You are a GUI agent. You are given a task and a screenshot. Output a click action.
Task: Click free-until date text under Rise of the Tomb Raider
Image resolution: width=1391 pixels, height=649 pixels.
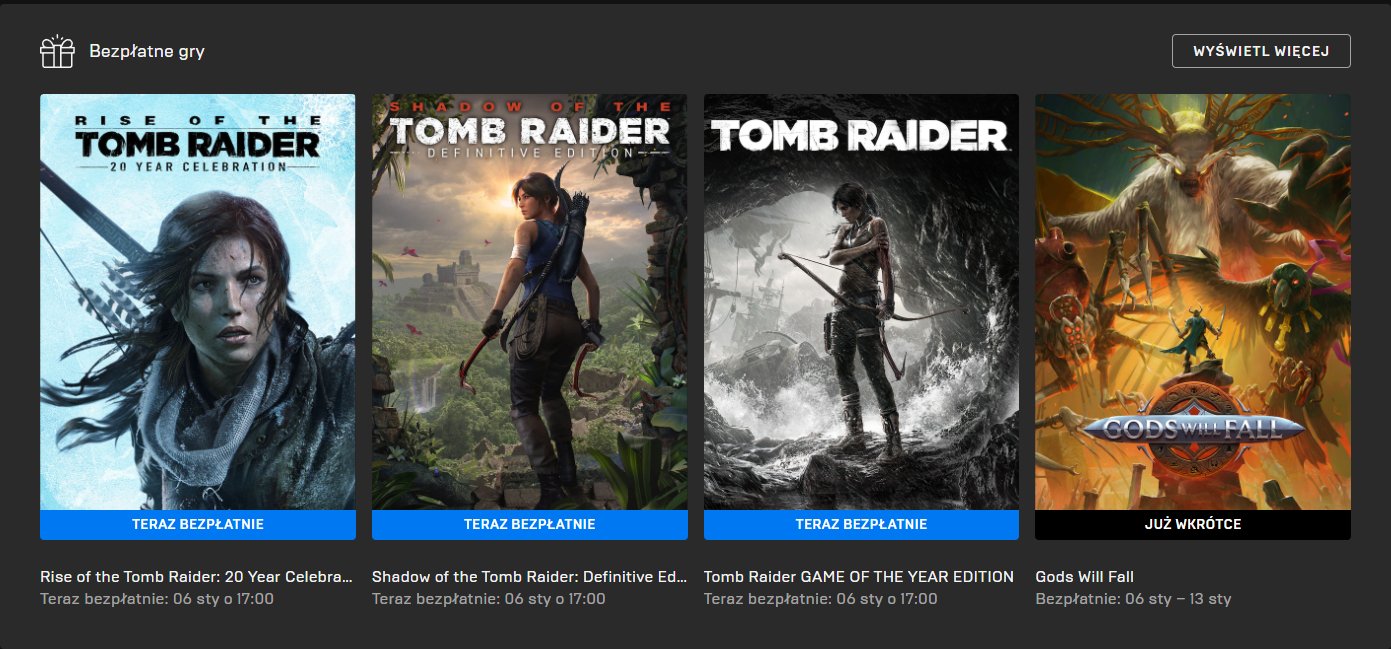[x=157, y=599]
